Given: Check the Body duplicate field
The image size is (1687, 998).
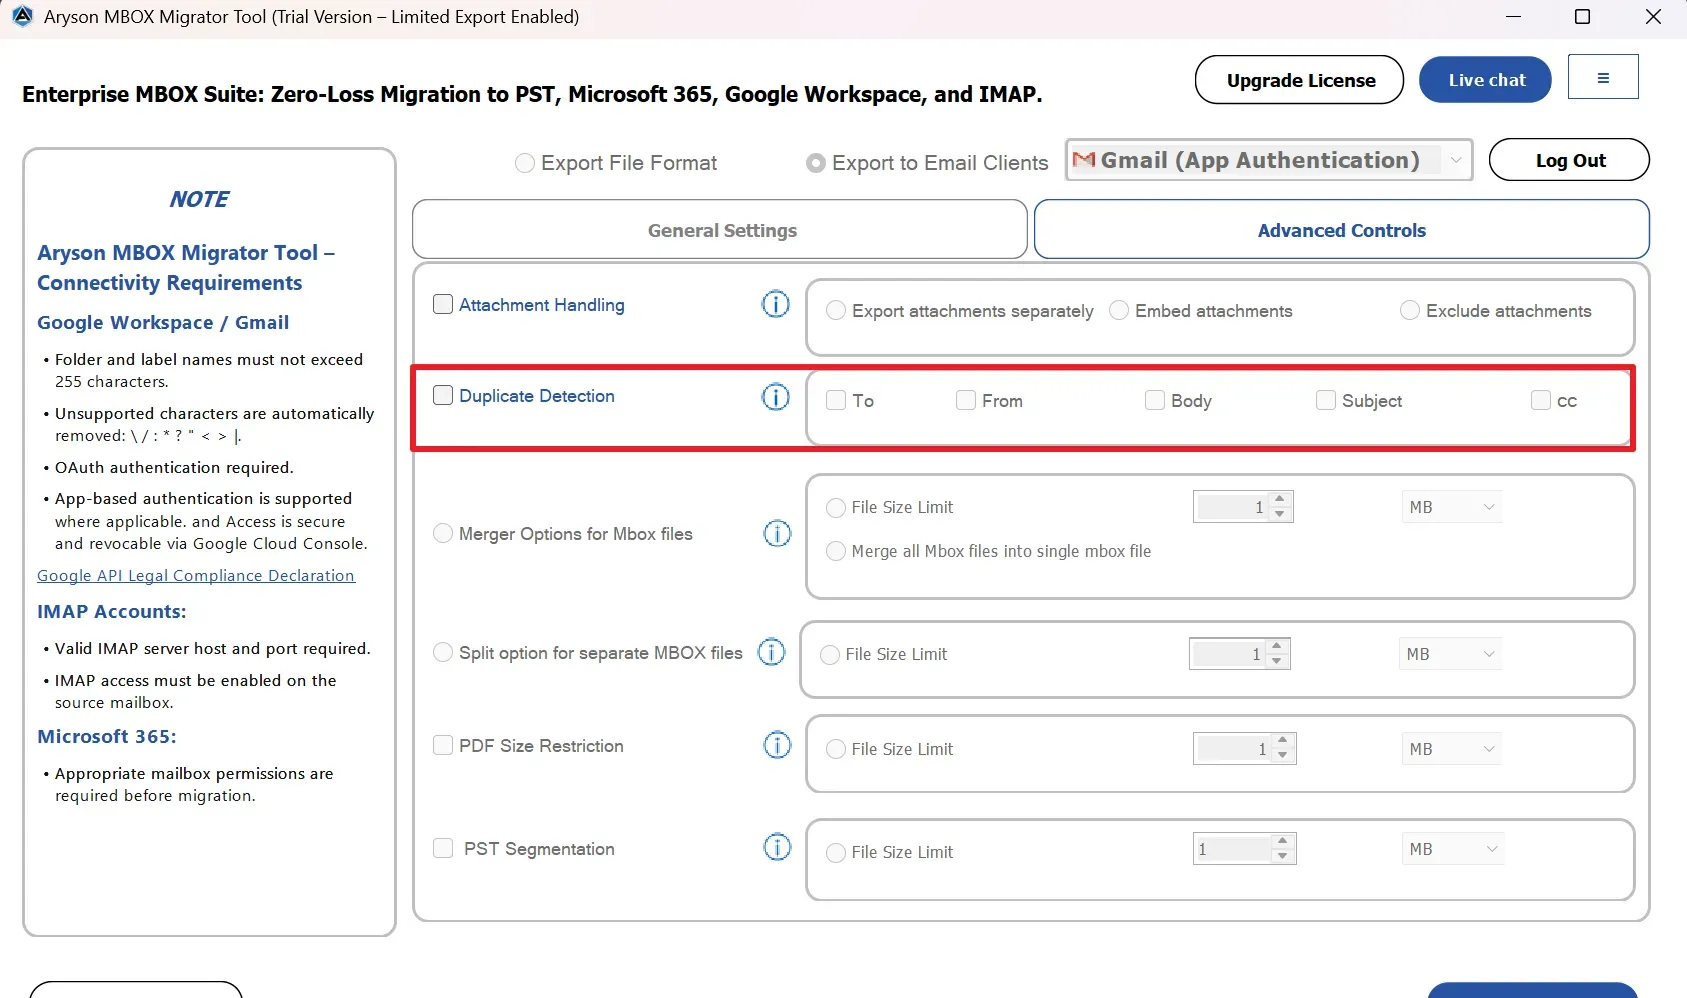Looking at the screenshot, I should tap(1155, 400).
